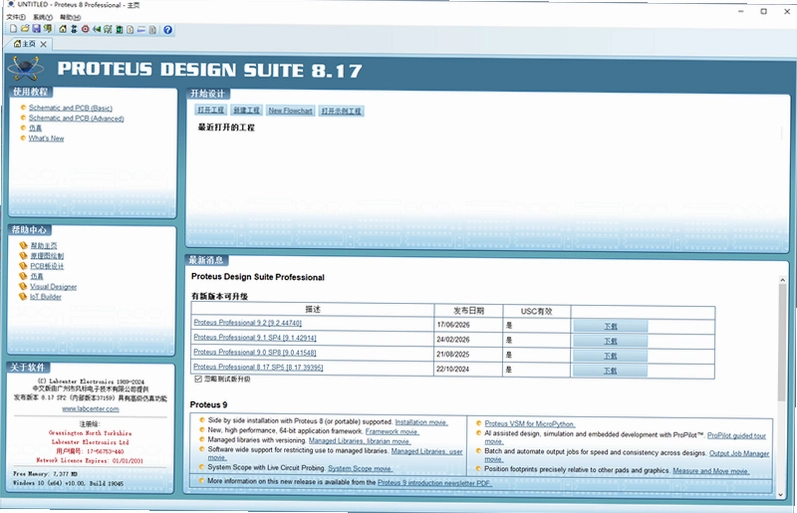Open the Installation movie link
Viewport: 797px width, 513px height.
coord(421,422)
